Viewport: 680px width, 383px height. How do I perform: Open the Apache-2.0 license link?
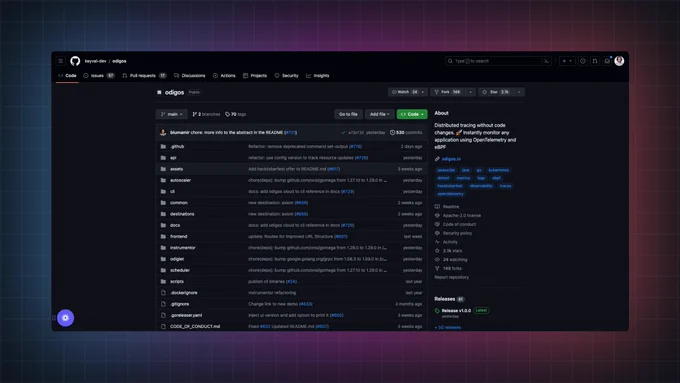tap(461, 216)
